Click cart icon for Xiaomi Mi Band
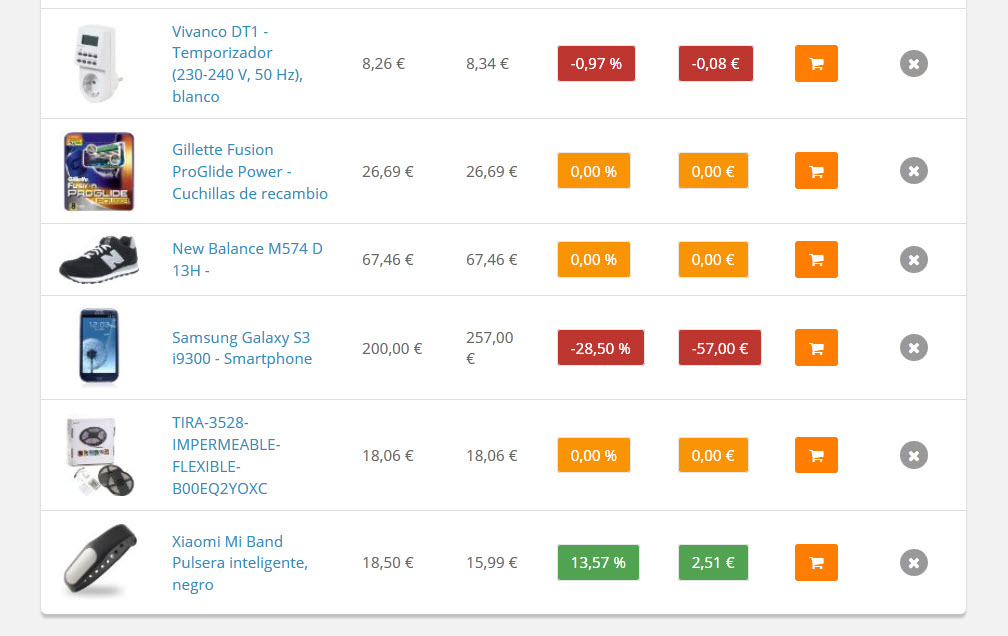 pyautogui.click(x=816, y=563)
